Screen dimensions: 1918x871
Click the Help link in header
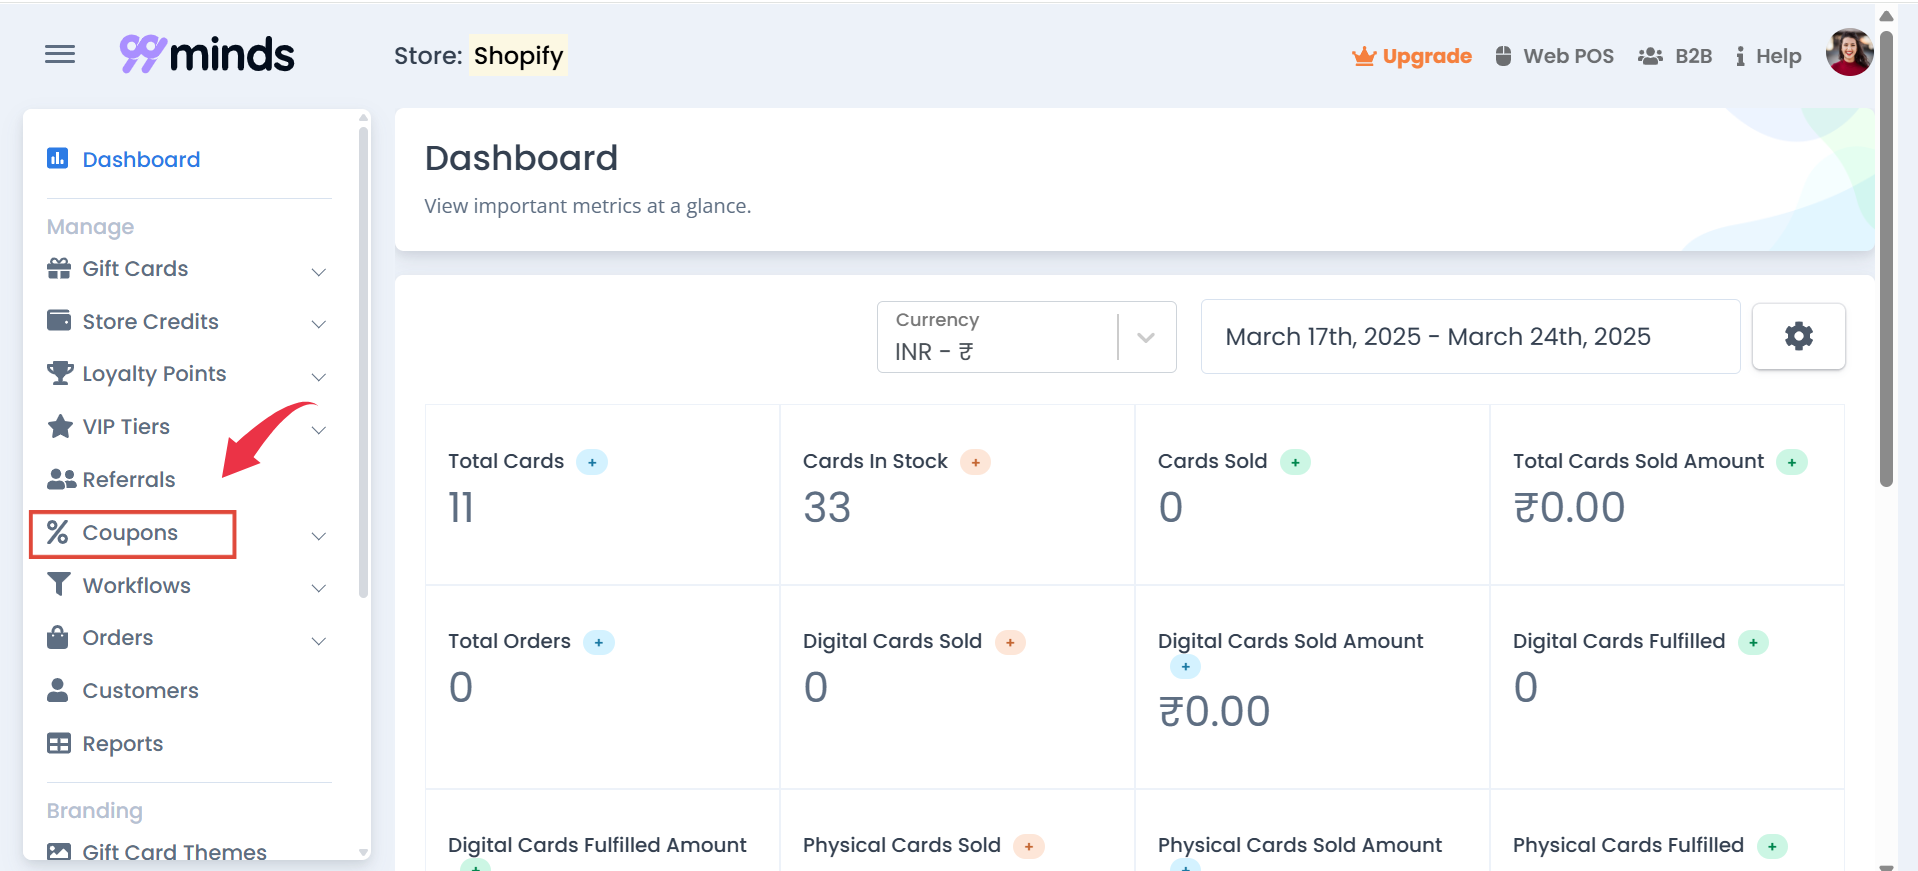point(1768,56)
